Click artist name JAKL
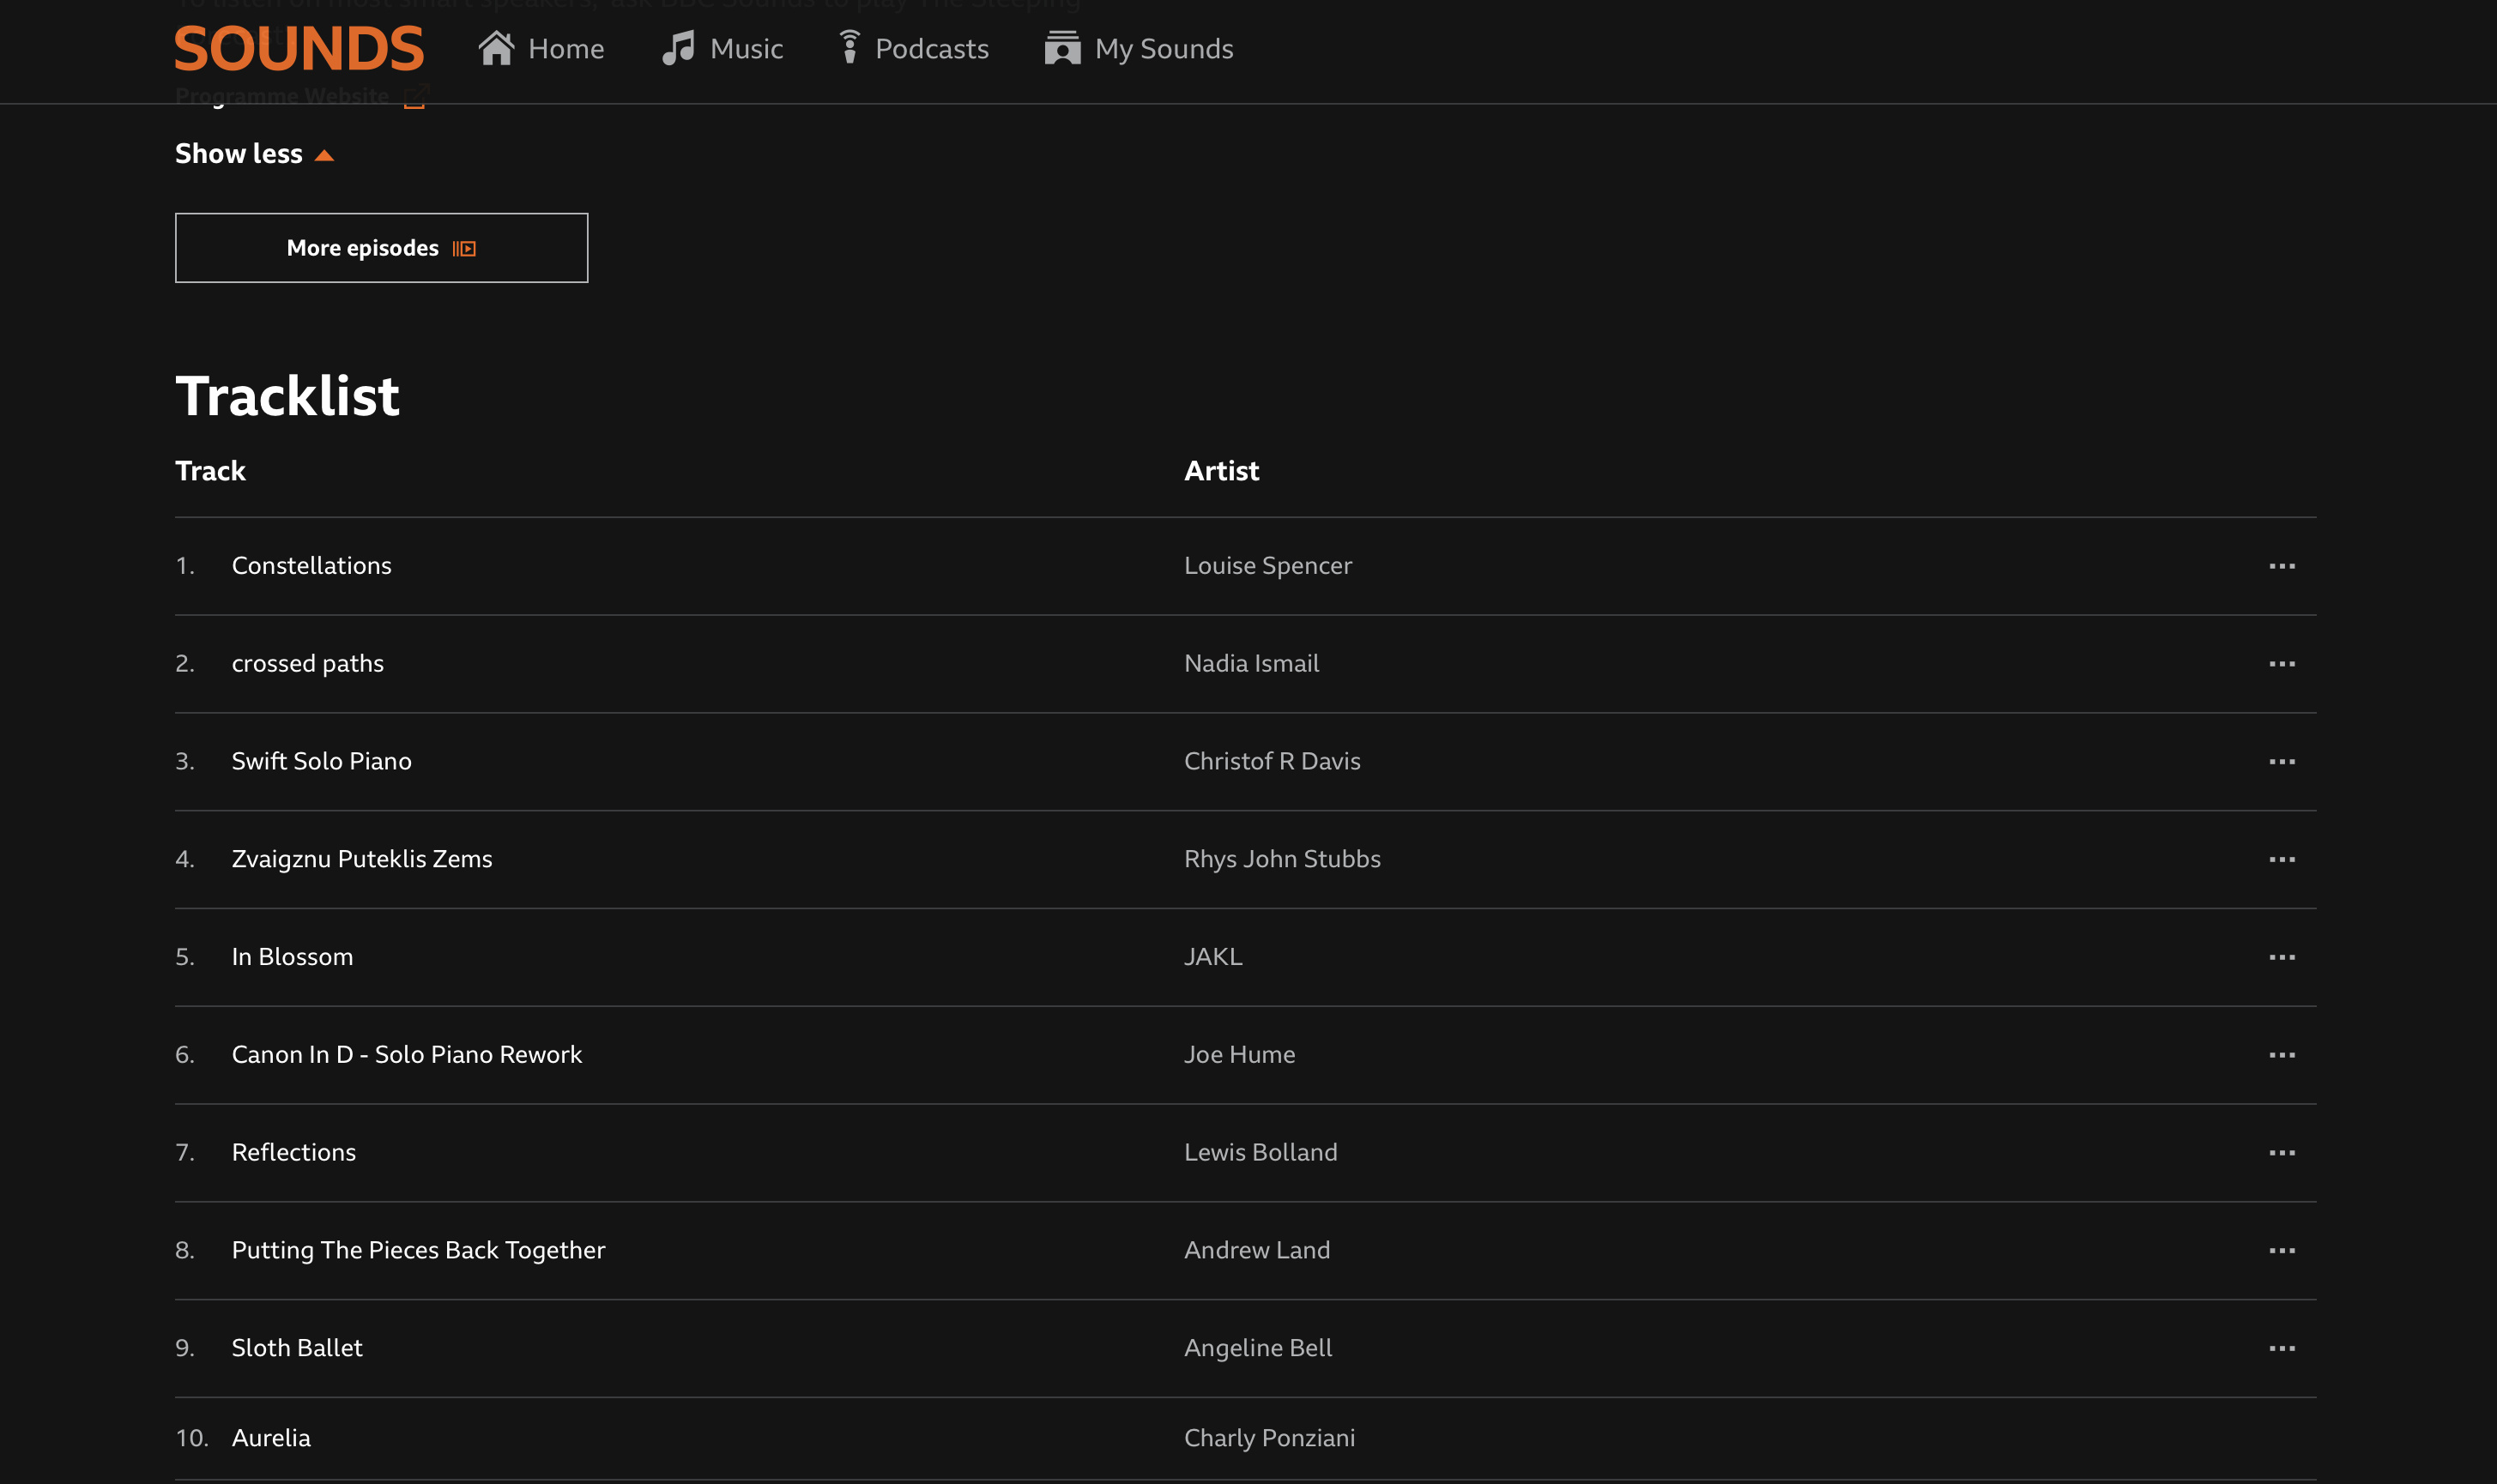The height and width of the screenshot is (1484, 2497). coord(1213,957)
